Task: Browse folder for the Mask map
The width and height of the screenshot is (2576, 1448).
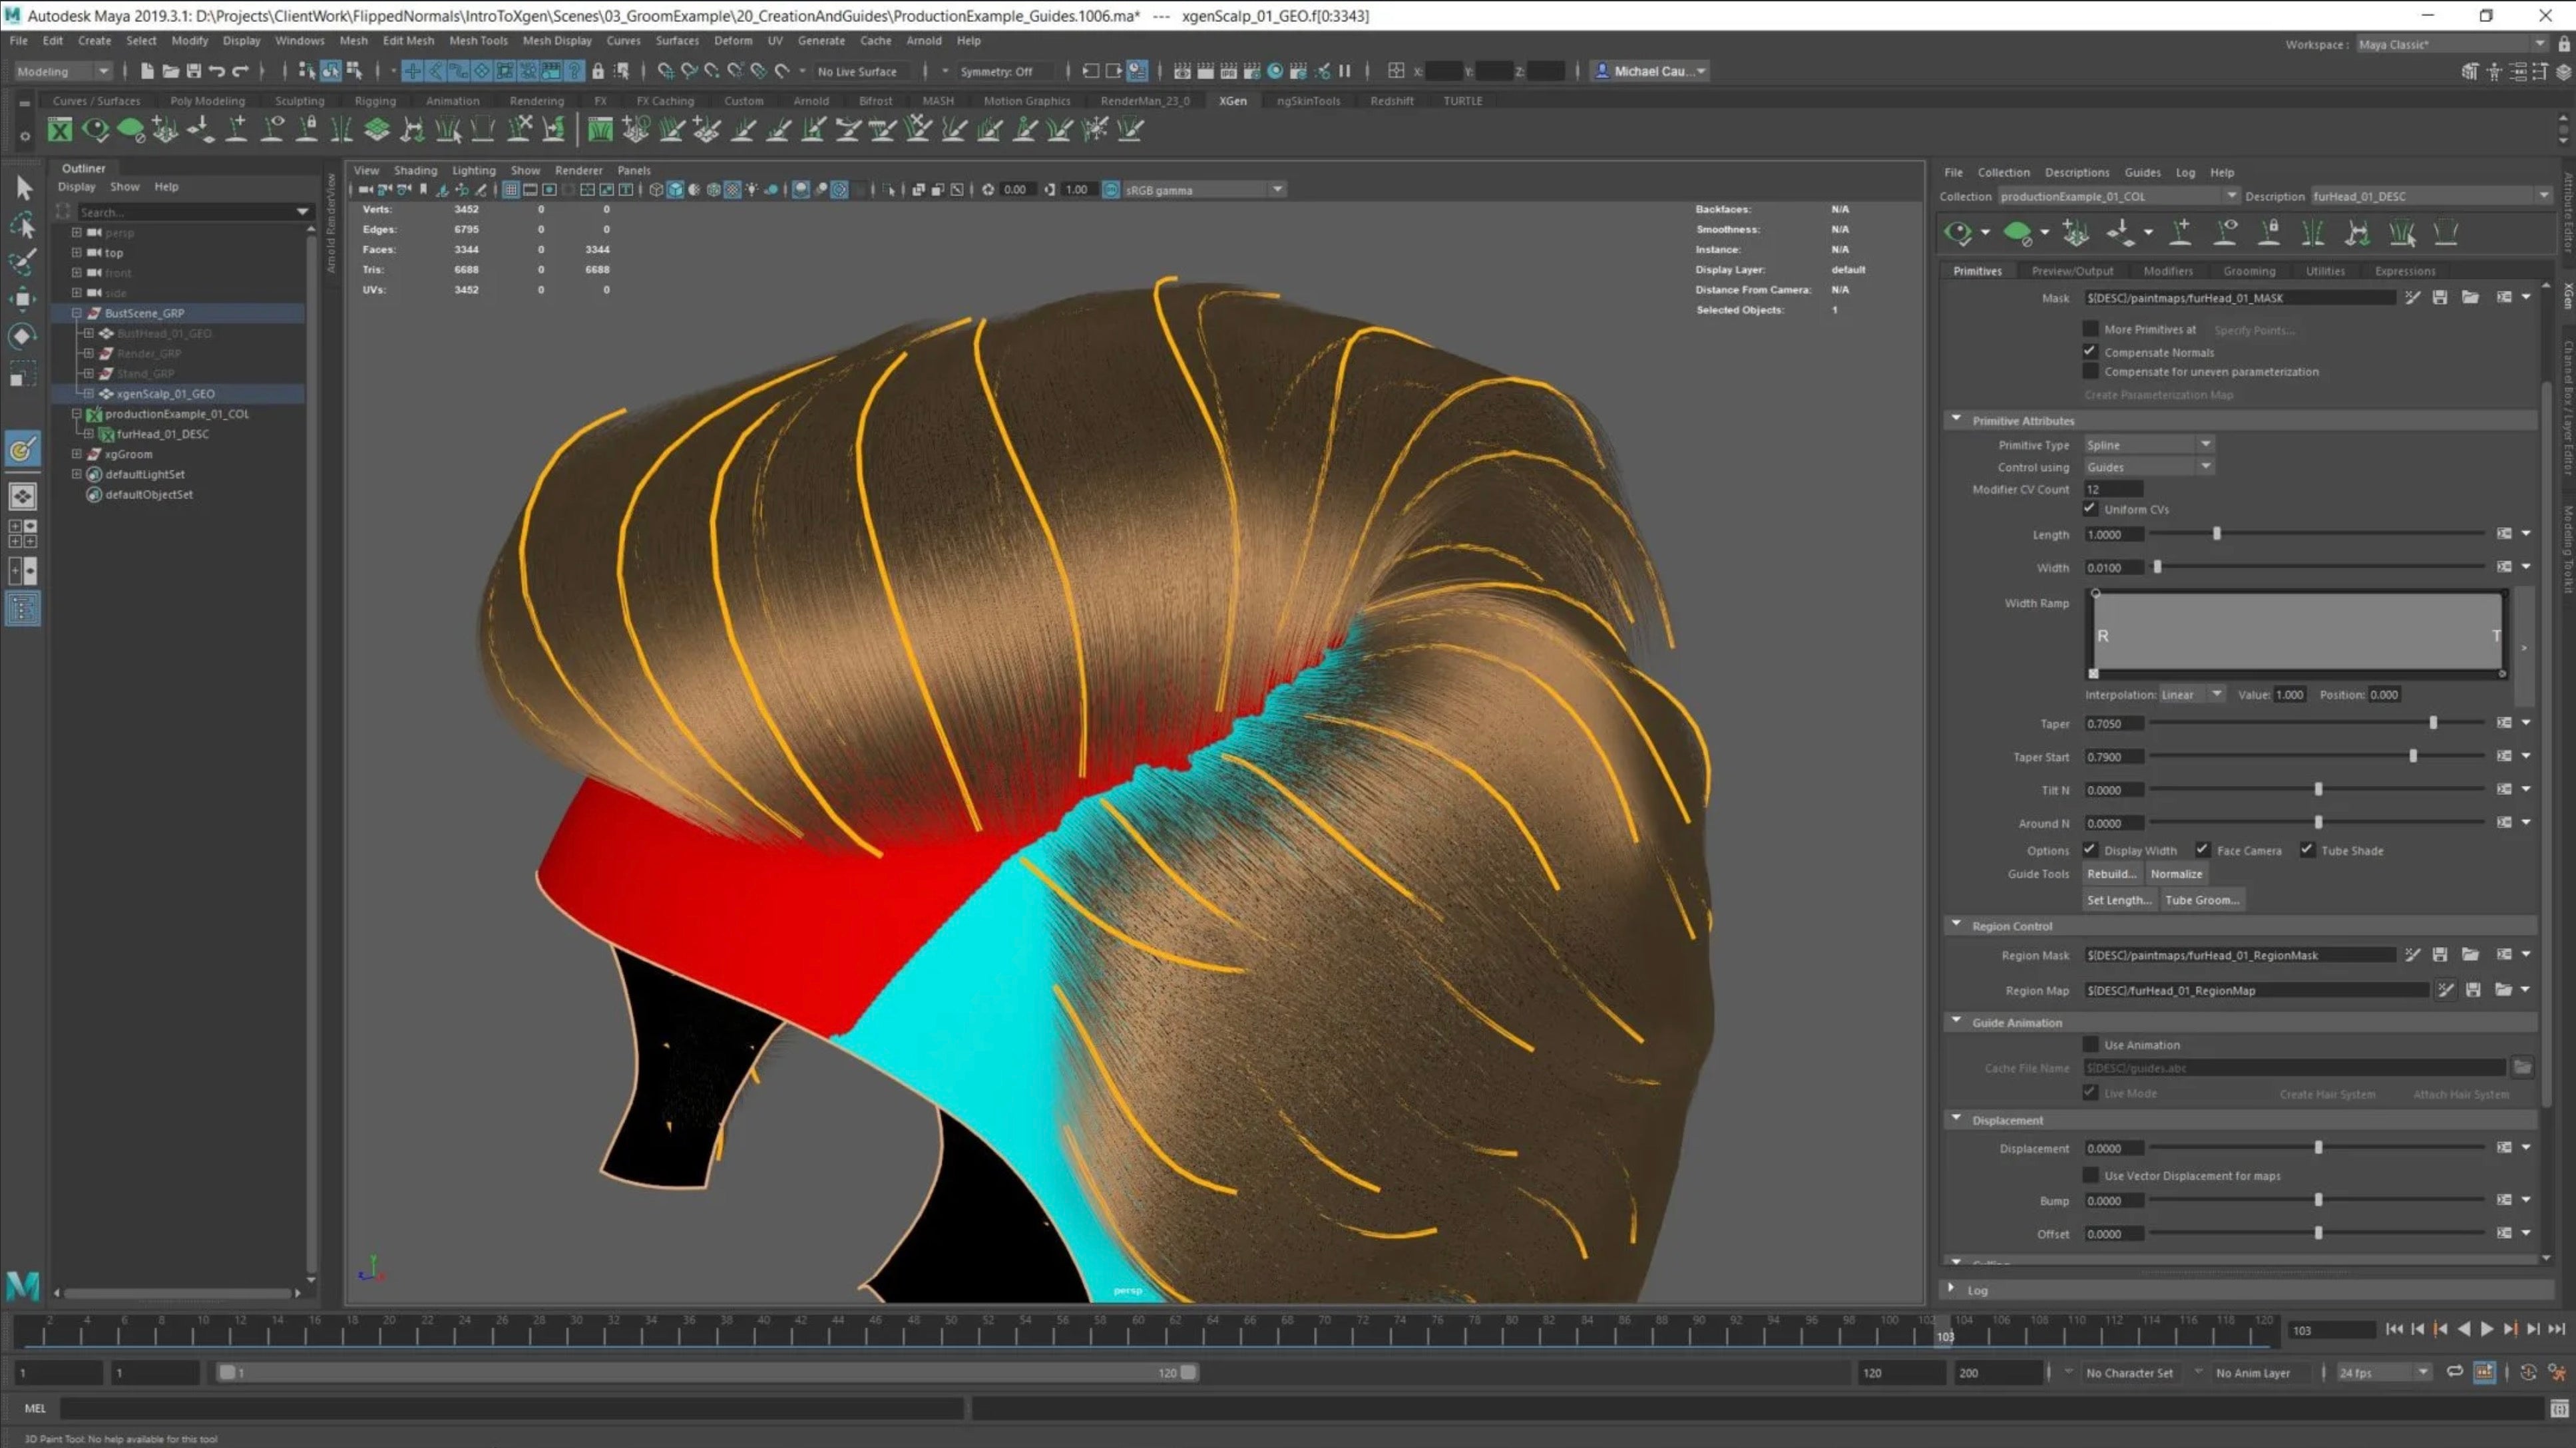Action: [x=2470, y=298]
